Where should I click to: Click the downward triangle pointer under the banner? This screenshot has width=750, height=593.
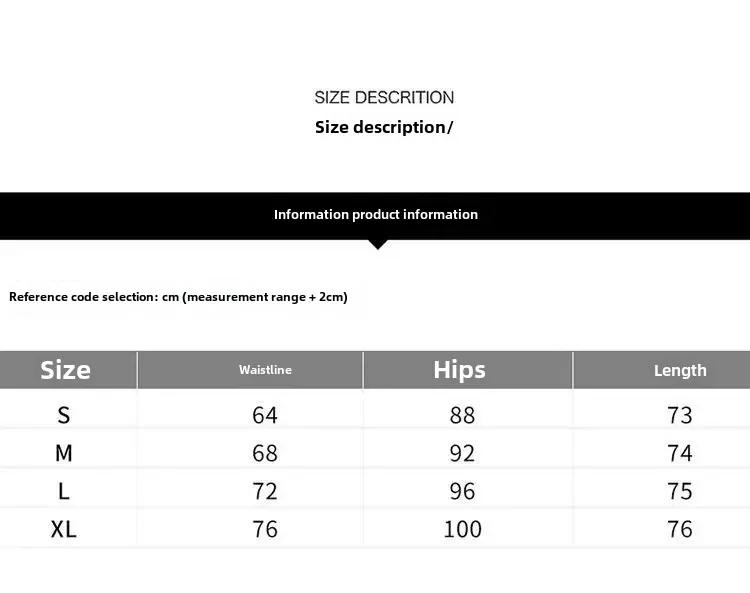[x=378, y=244]
